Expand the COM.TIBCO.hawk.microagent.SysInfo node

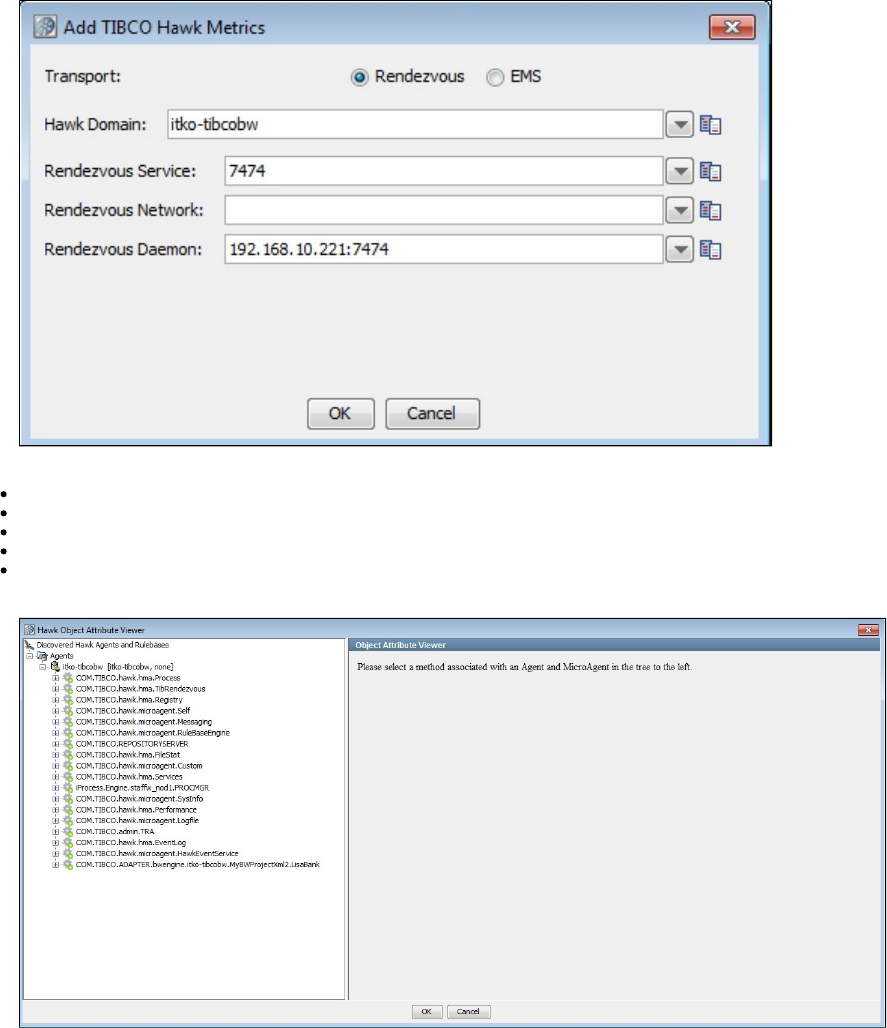56,799
